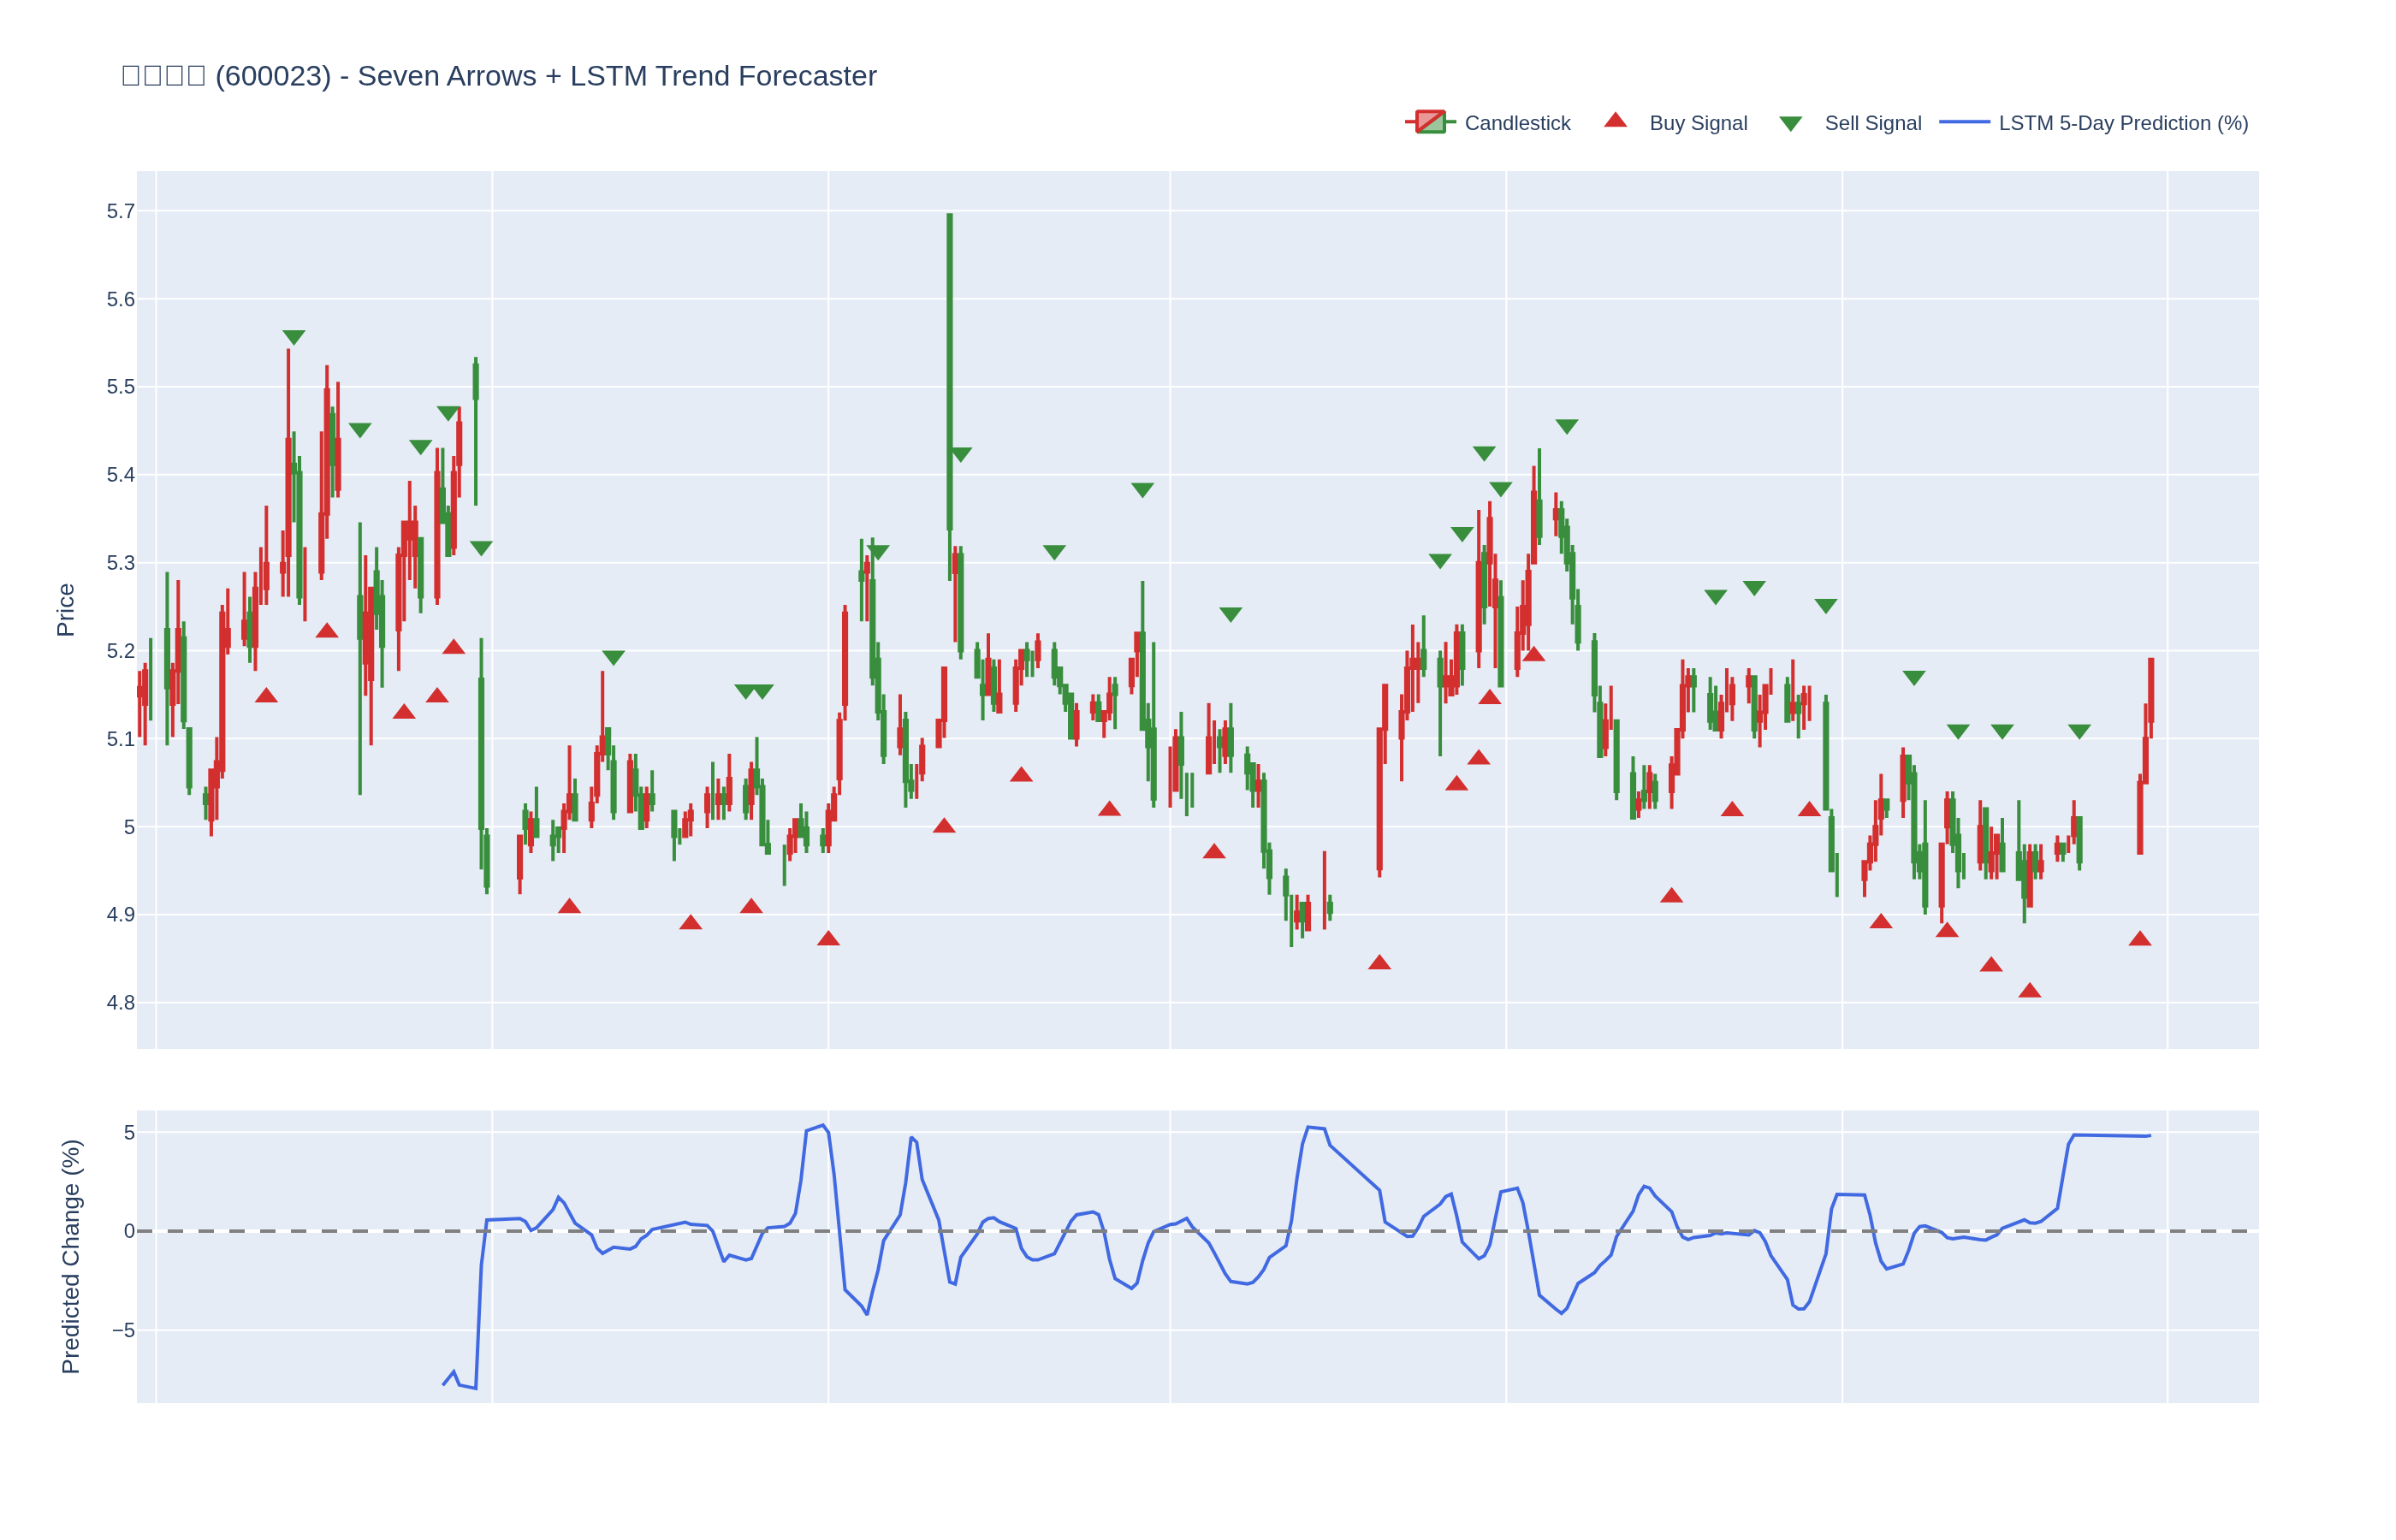The height and width of the screenshot is (1540, 2396).
Task: Click the red Buy Signal legend triangle
Action: [x=1615, y=121]
